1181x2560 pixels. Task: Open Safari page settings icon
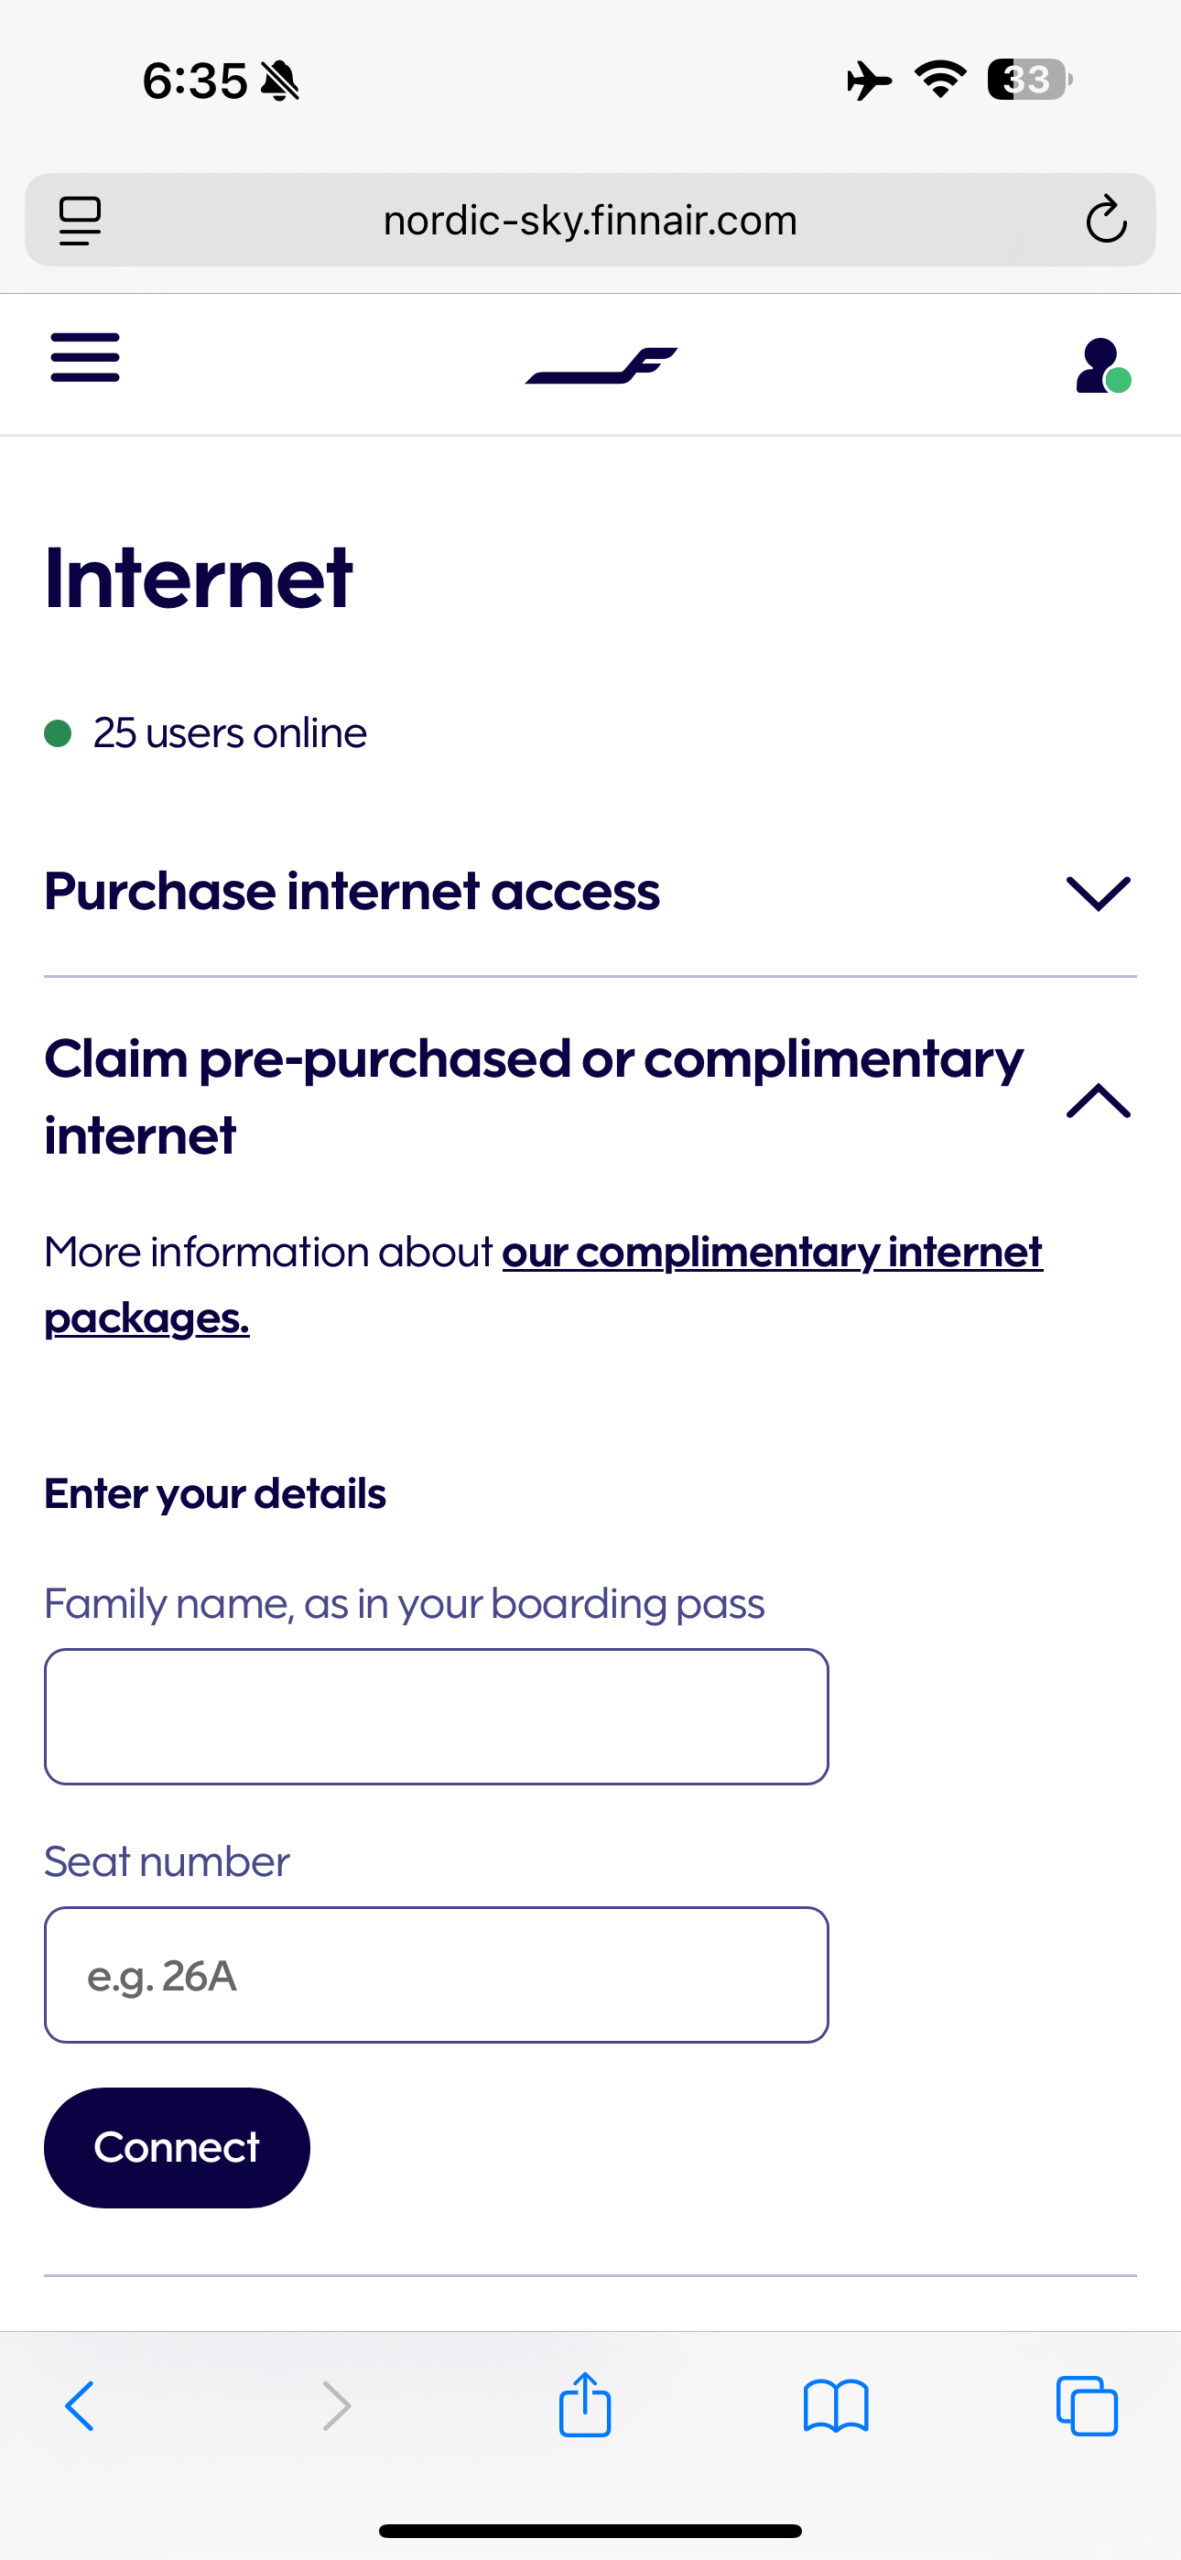80,220
